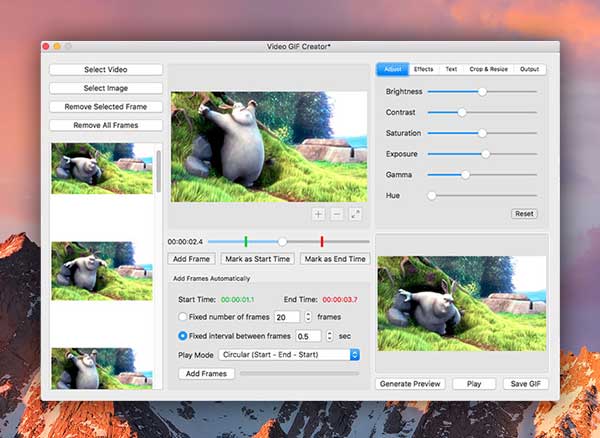The width and height of the screenshot is (600, 438).
Task: Click the interval seconds stepper arrows
Action: point(329,336)
